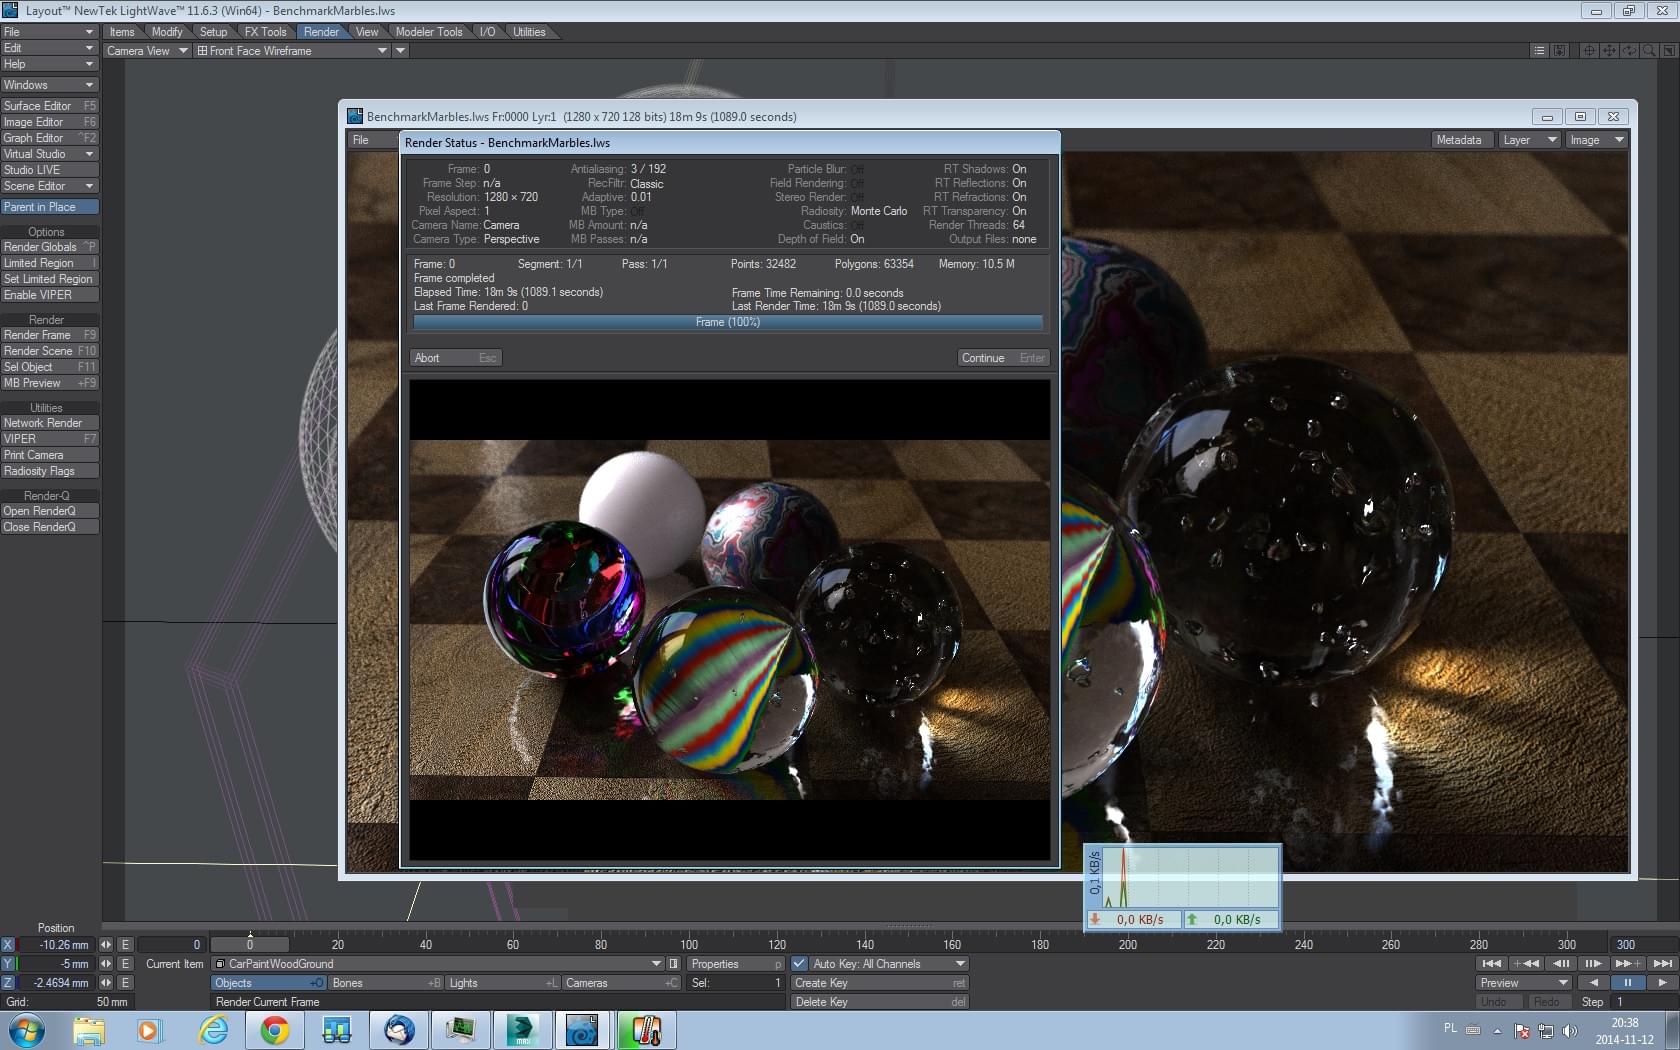The height and width of the screenshot is (1050, 1680).
Task: Step back one frame
Action: click(x=1560, y=964)
